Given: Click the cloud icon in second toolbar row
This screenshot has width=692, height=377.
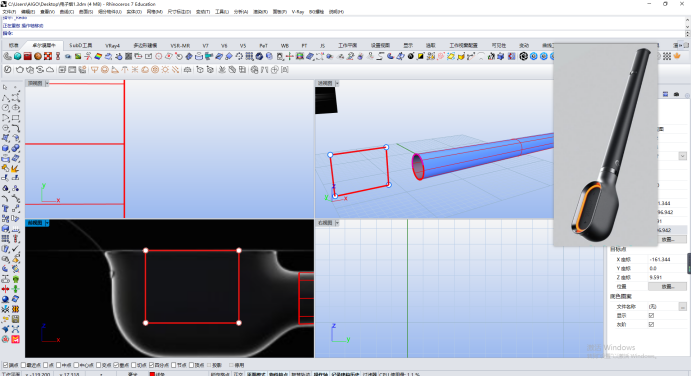Looking at the screenshot, I should click(50, 70).
